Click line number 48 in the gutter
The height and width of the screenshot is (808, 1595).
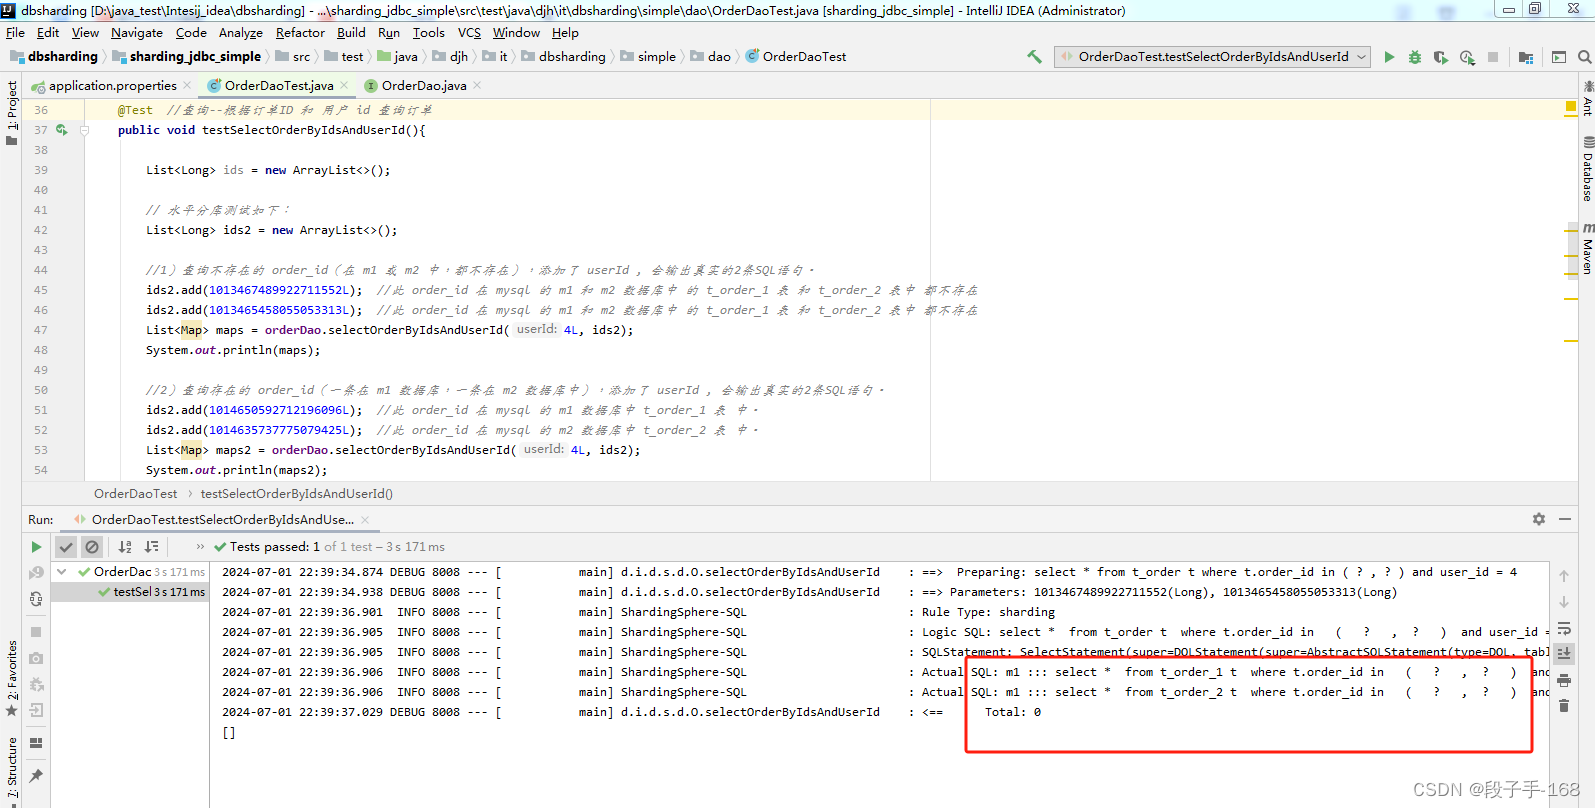[41, 350]
